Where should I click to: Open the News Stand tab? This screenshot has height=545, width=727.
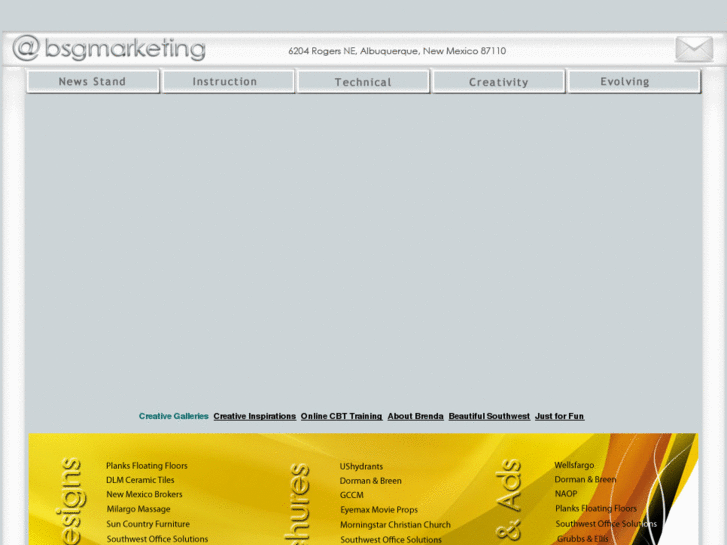point(93,82)
